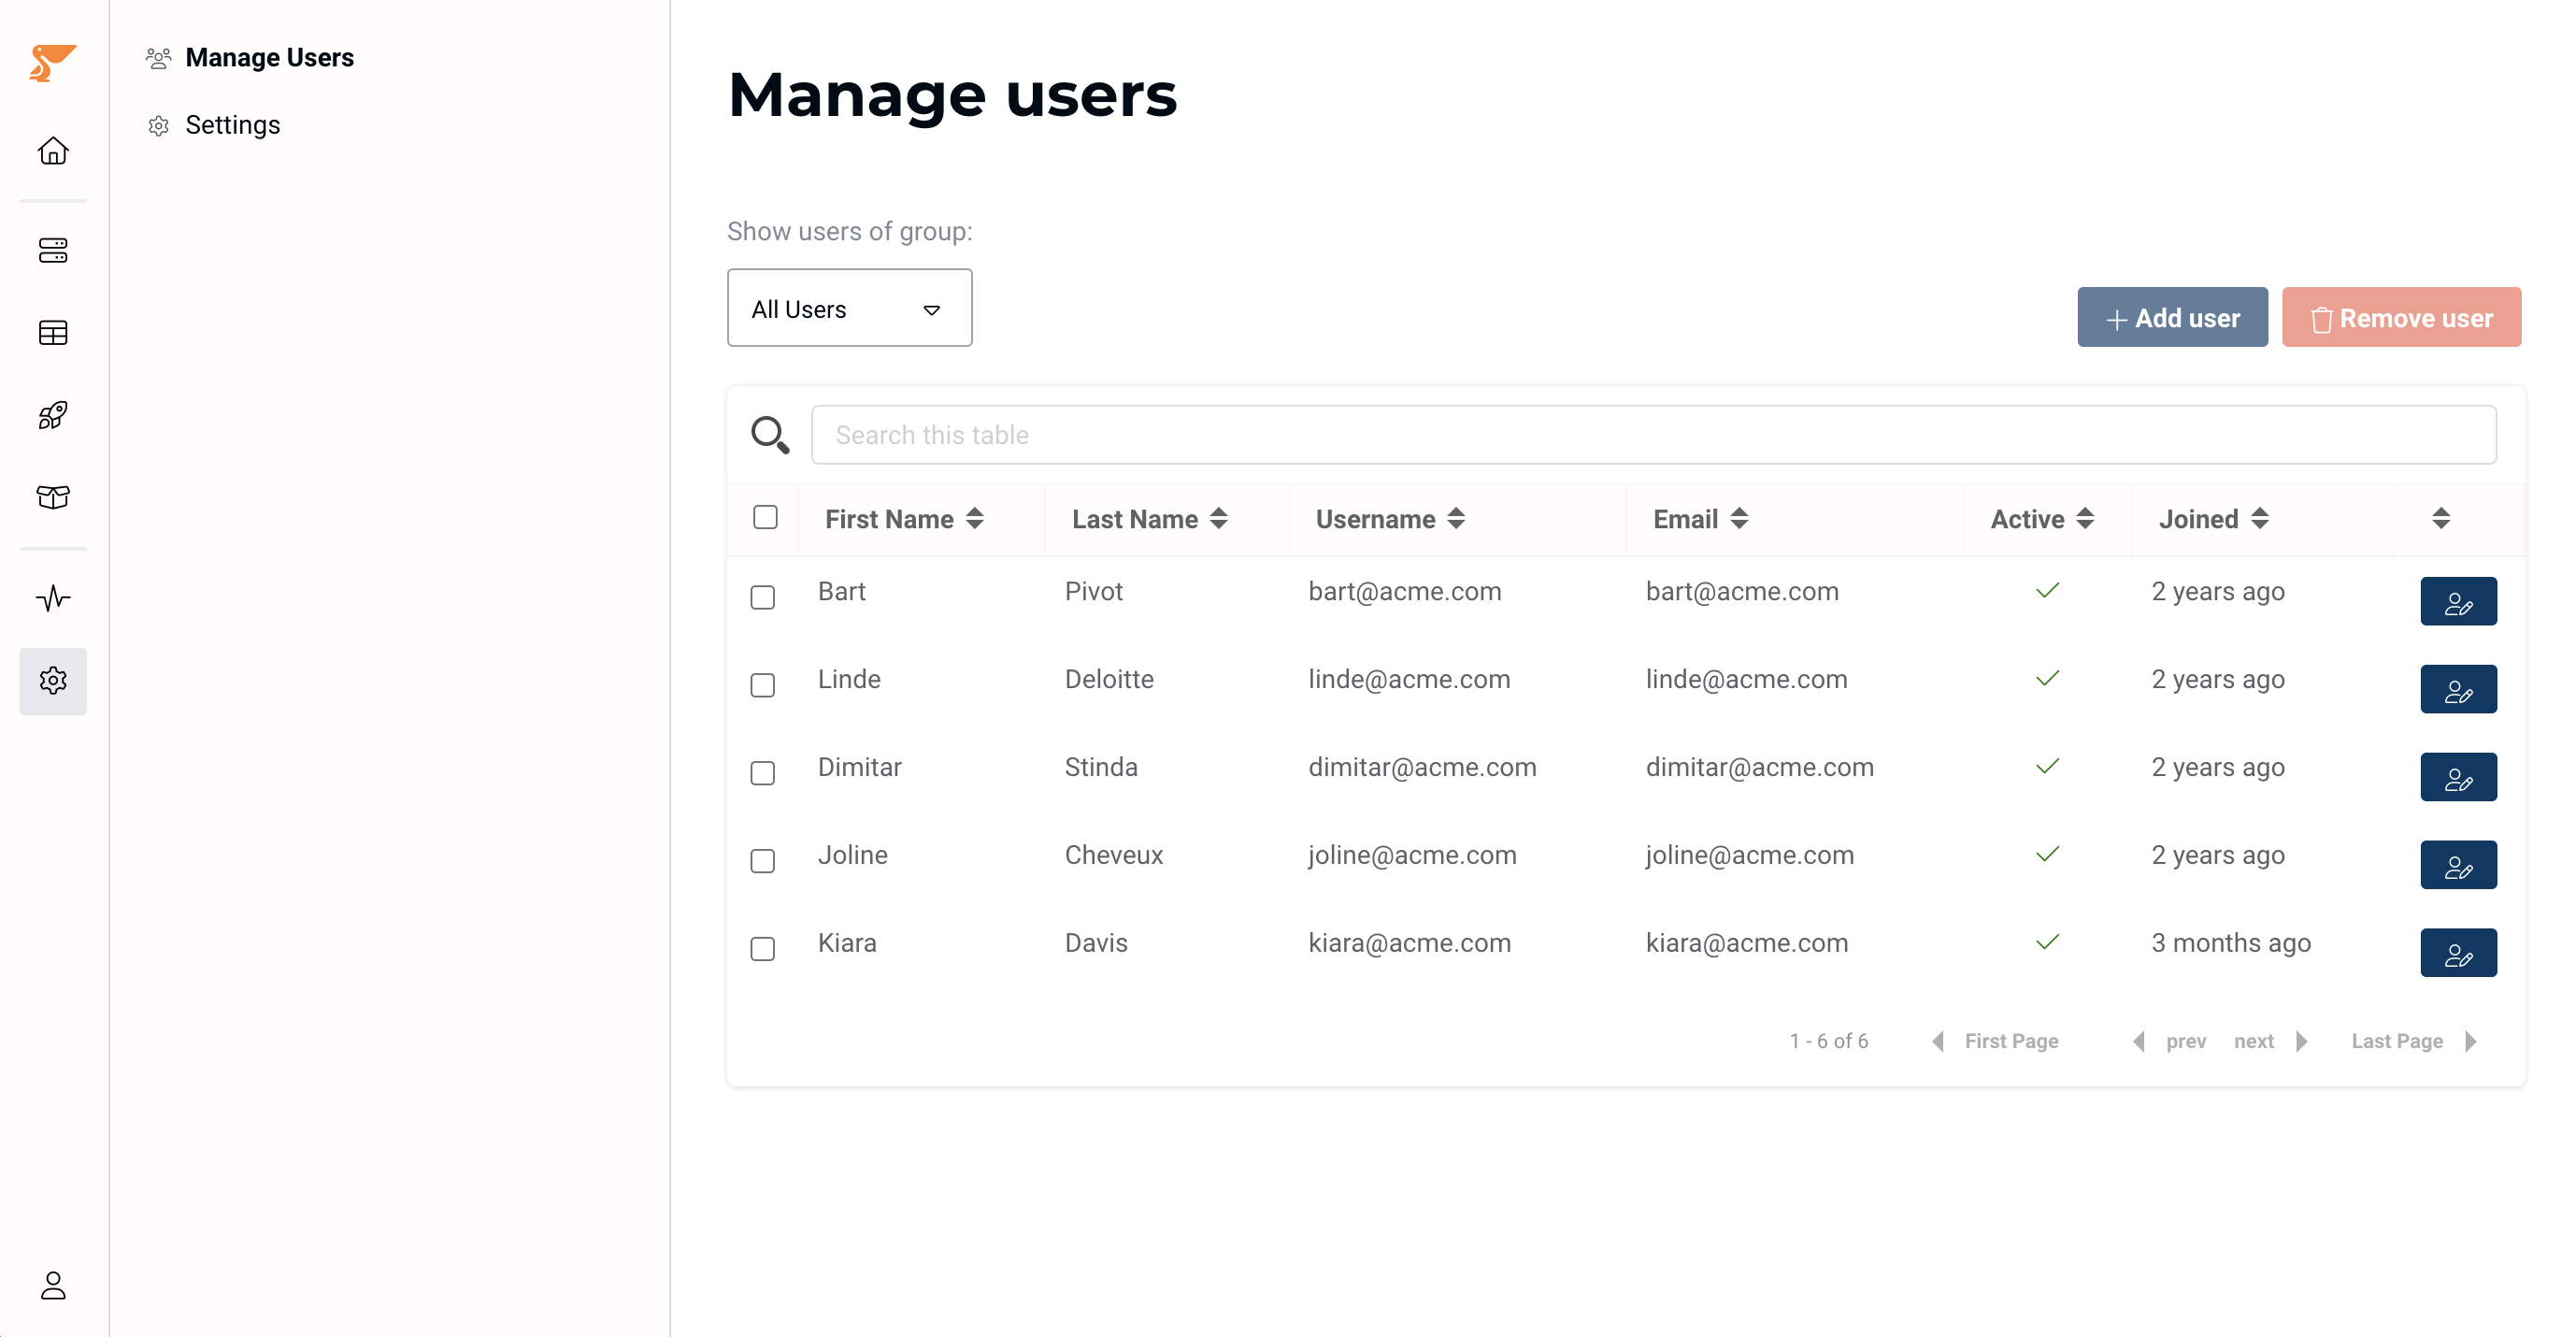Viewport: 2576px width, 1337px height.
Task: Click the '1 - 6 of 6' count
Action: [1828, 1041]
